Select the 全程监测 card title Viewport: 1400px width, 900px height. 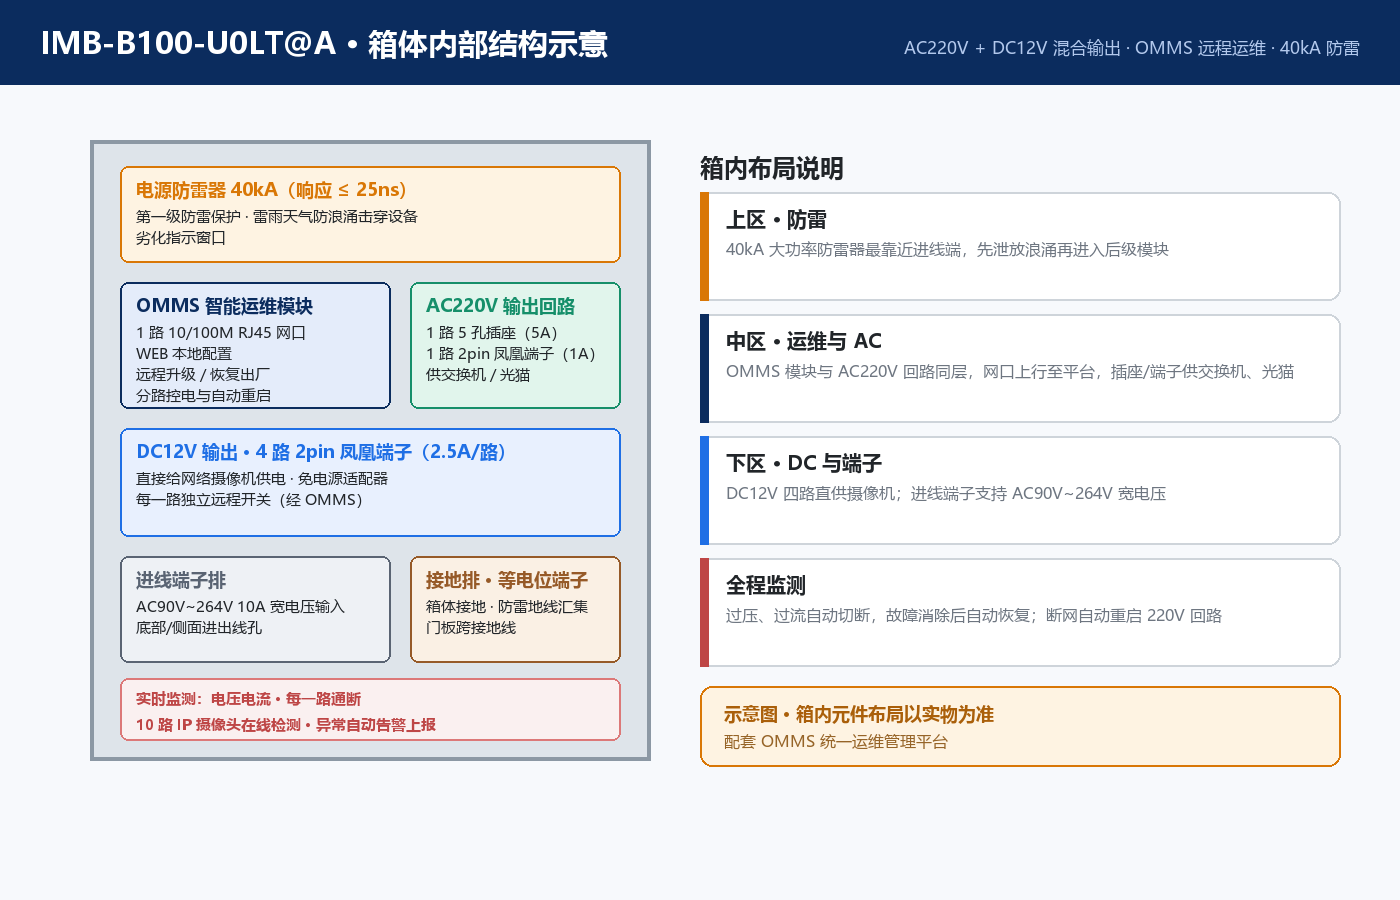coord(766,586)
